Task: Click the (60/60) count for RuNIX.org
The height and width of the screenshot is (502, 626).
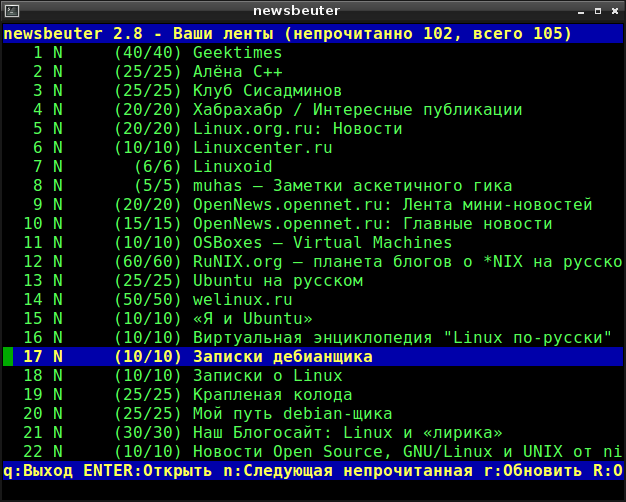Action: pyautogui.click(x=148, y=262)
